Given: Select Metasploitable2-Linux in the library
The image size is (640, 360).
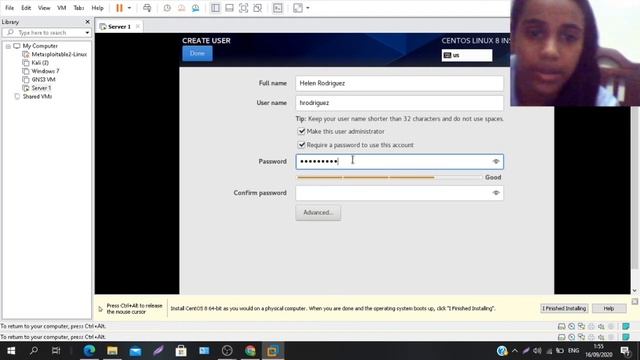Looking at the screenshot, I should tap(59, 54).
